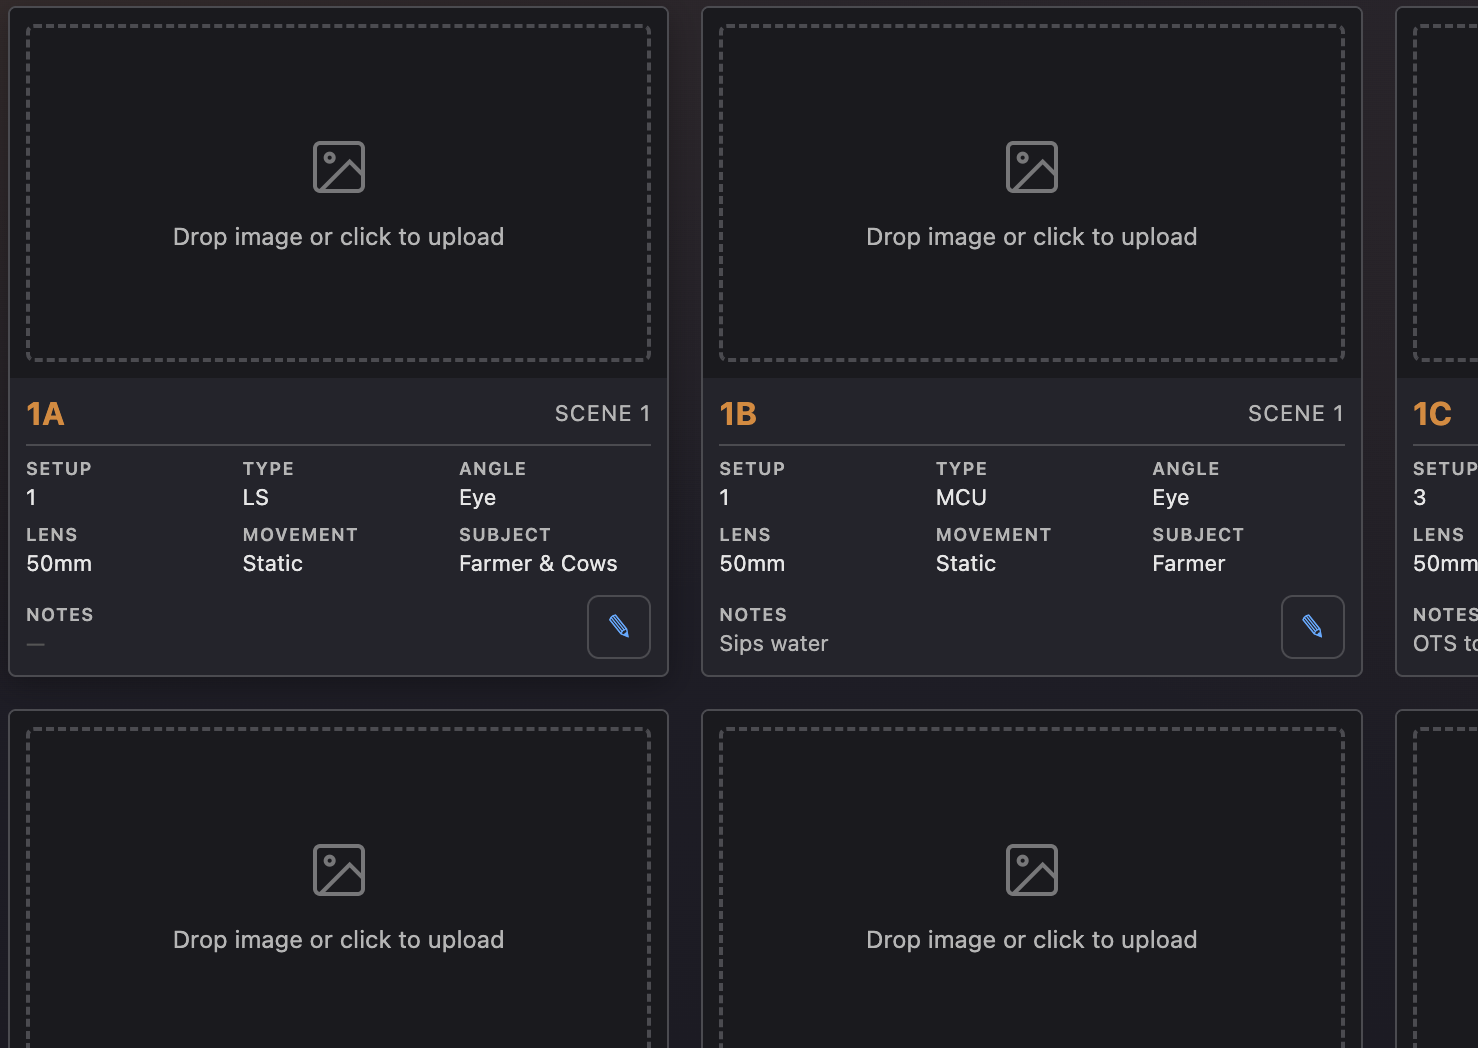Click Static movement value in shot 1B
The width and height of the screenshot is (1478, 1048).
point(965,563)
